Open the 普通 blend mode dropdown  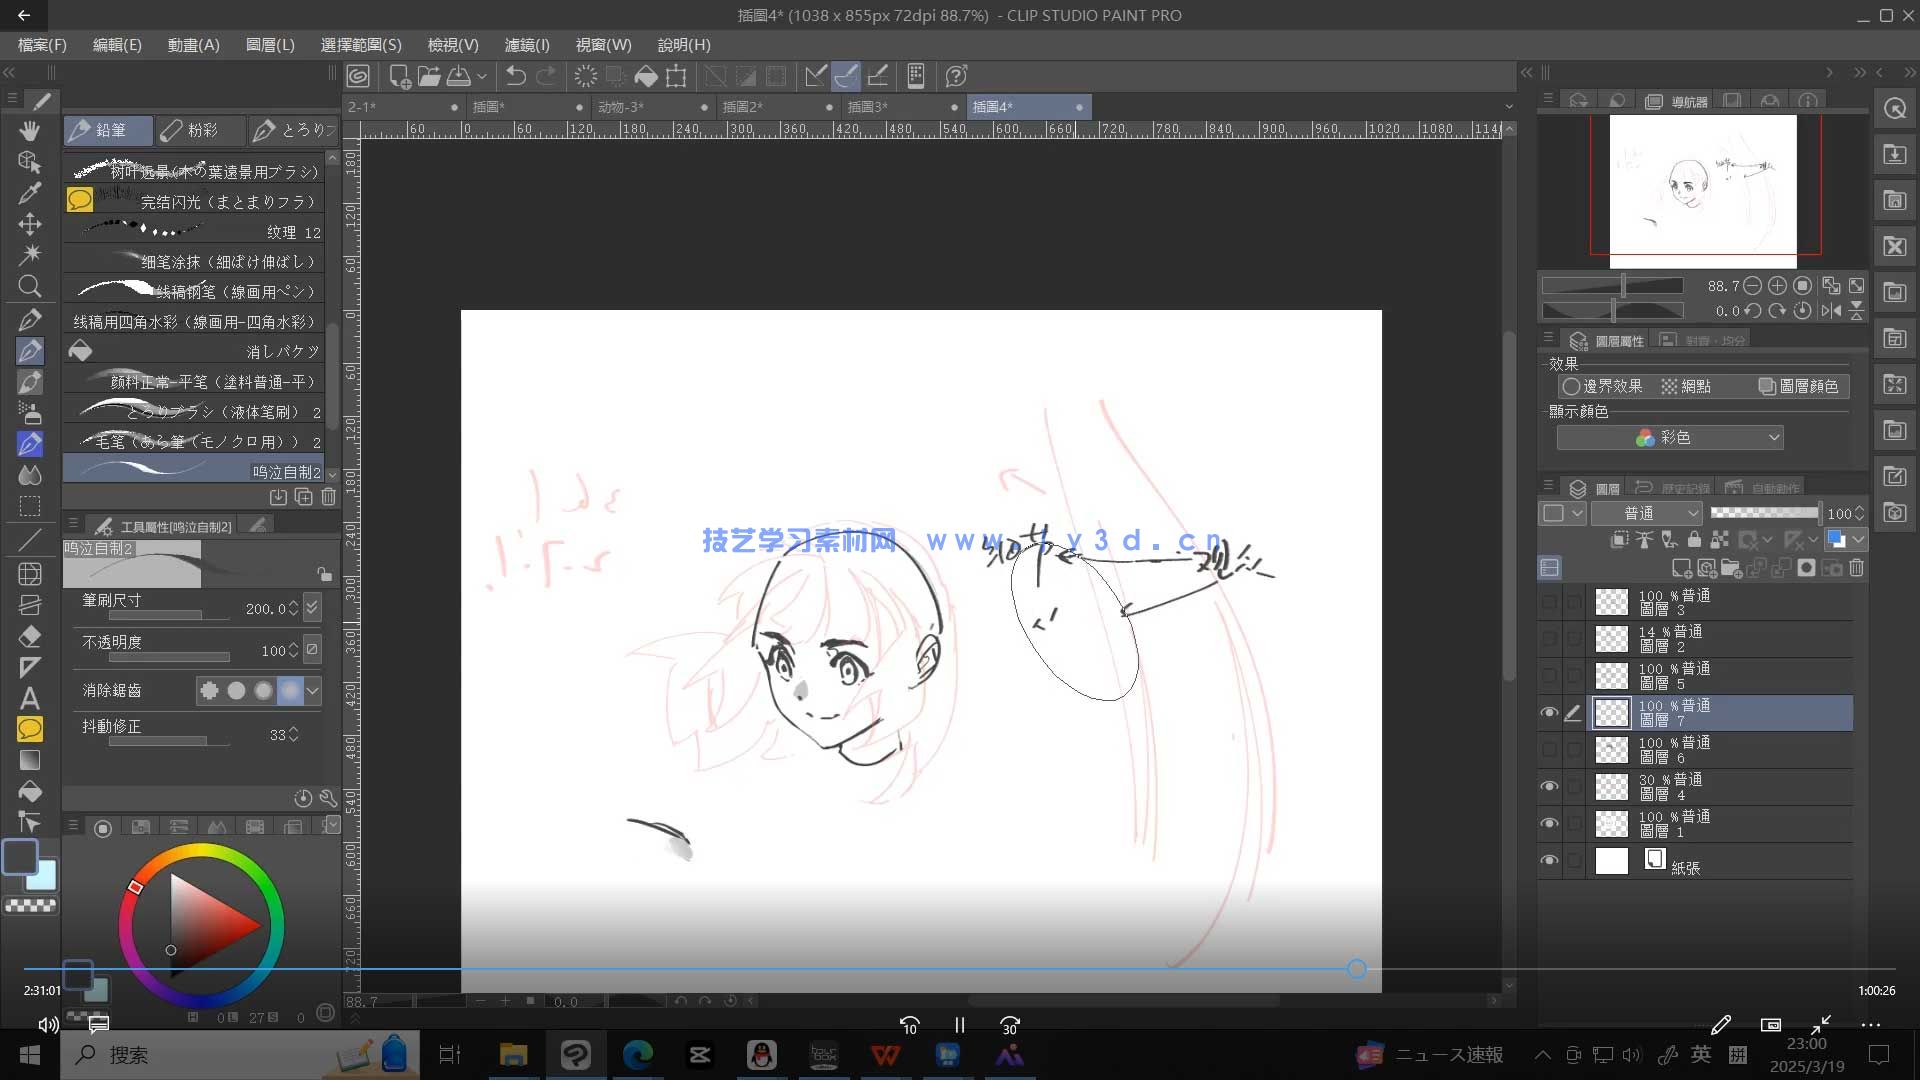pyautogui.click(x=1648, y=513)
